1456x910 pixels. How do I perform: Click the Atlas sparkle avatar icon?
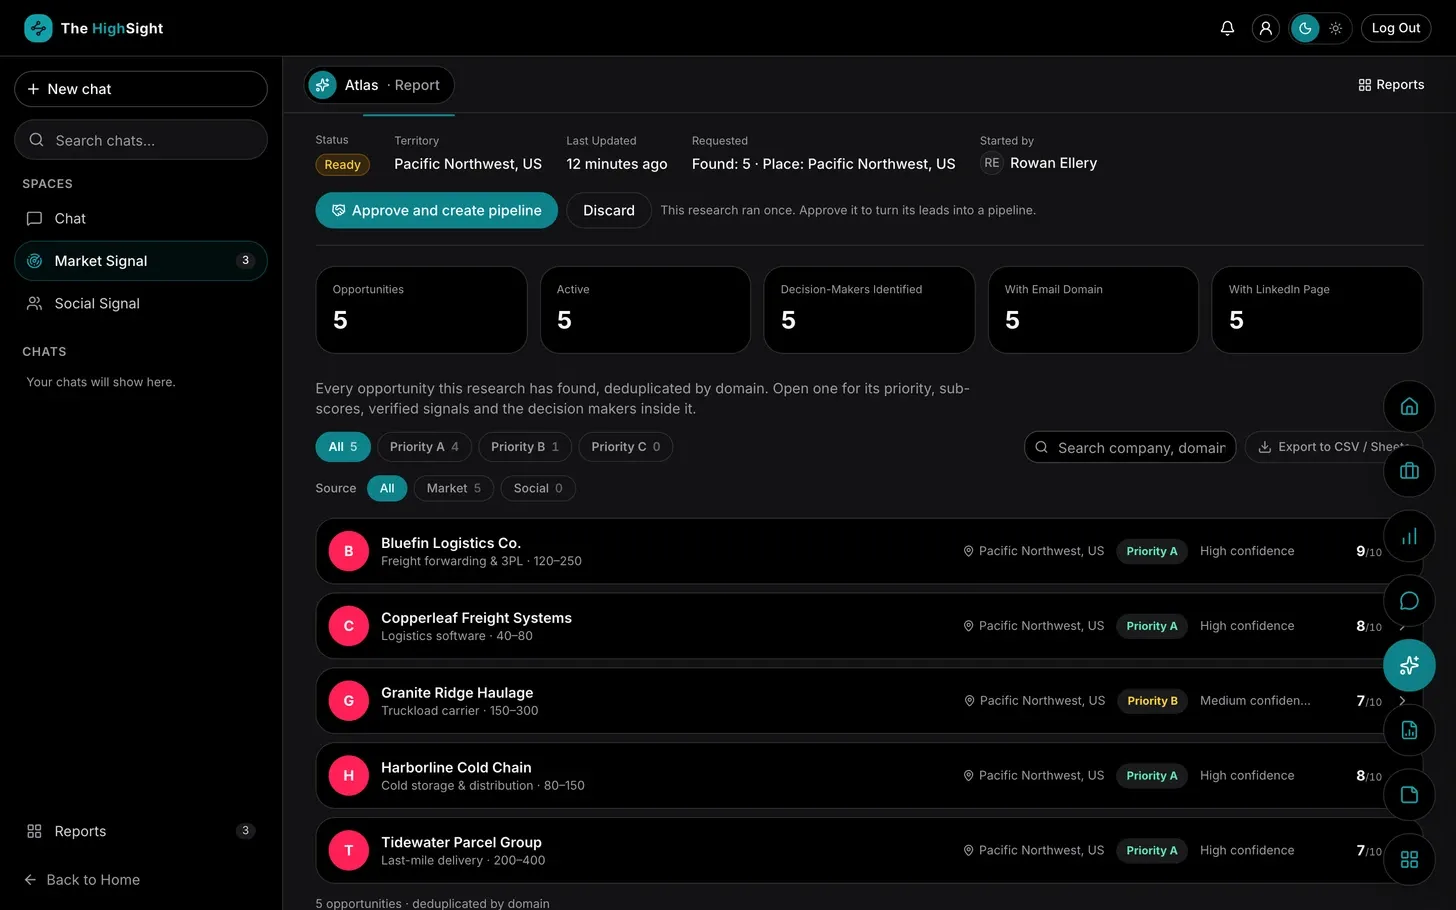(x=322, y=85)
